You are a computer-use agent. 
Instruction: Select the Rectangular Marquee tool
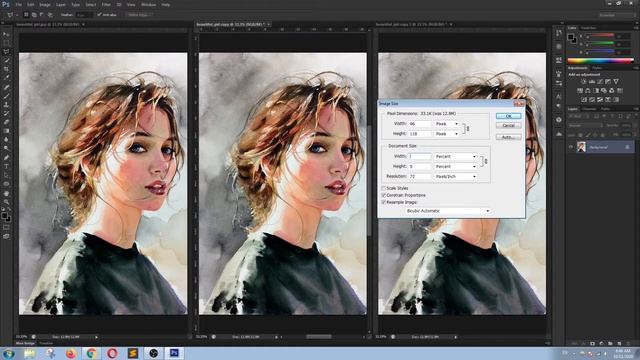pos(6,43)
